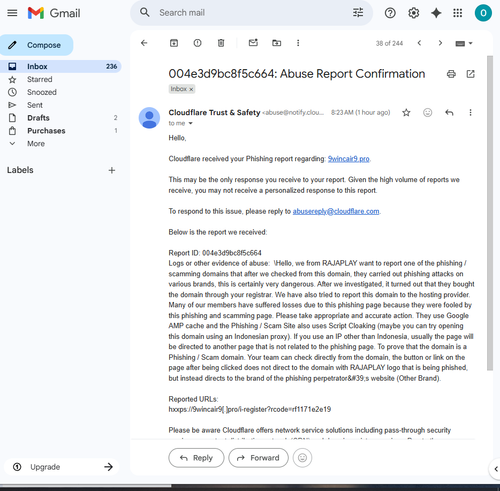Open toolbar more options menu
The width and height of the screenshot is (500, 491).
tap(298, 43)
